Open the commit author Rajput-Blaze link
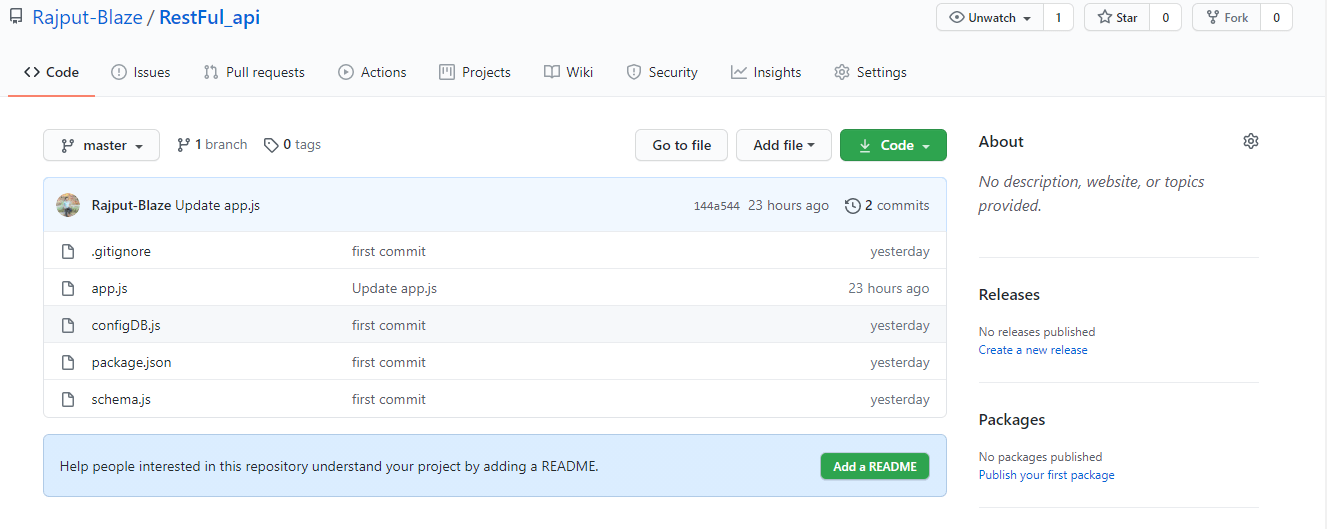 131,205
